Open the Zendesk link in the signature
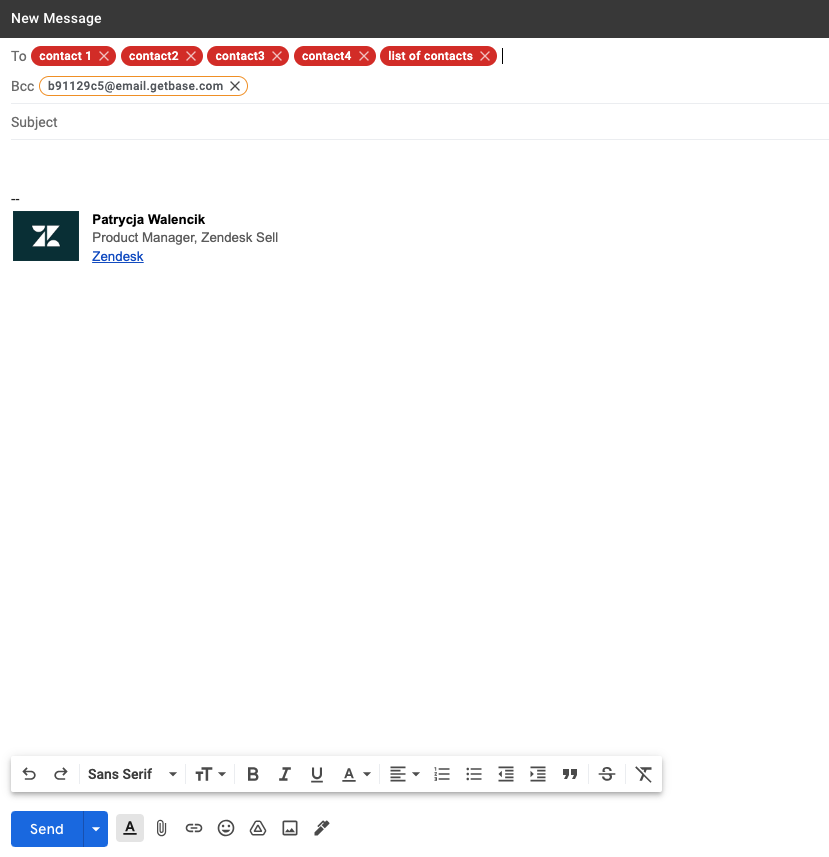This screenshot has height=857, width=829. coord(118,257)
